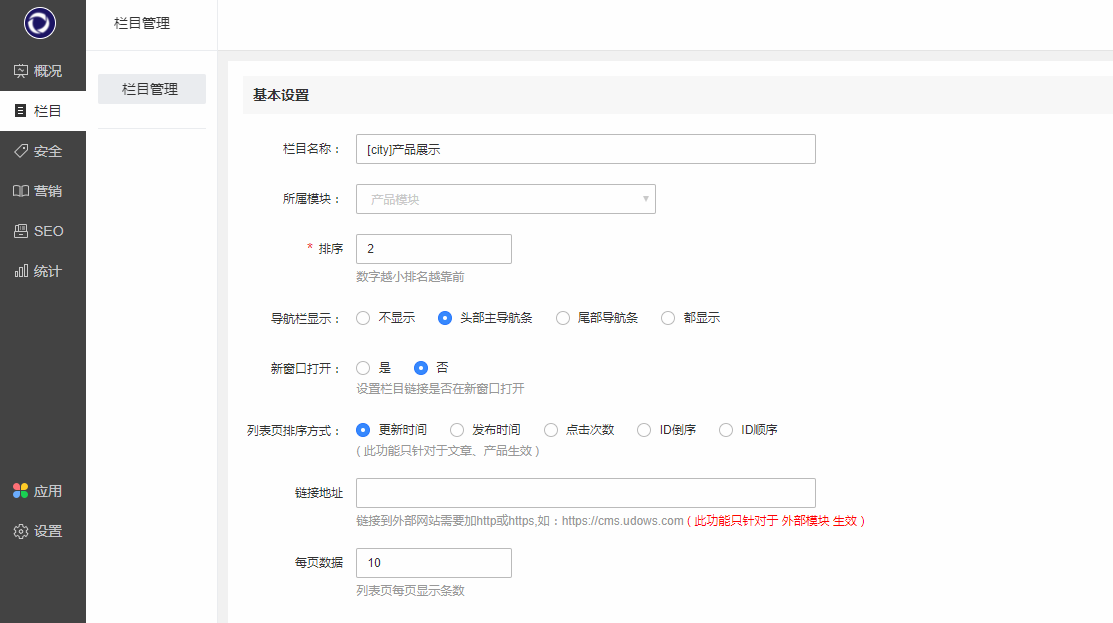
Task: Click the 列表页排序方式 field label
Action: point(294,431)
